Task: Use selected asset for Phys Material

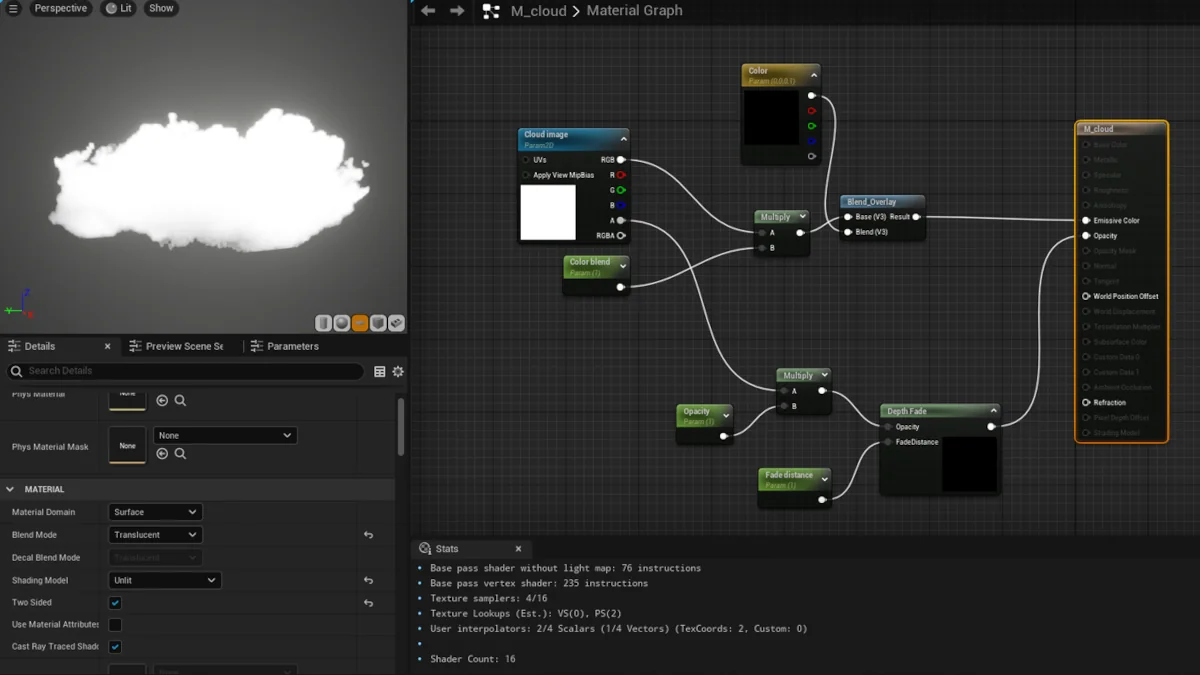Action: 162,400
